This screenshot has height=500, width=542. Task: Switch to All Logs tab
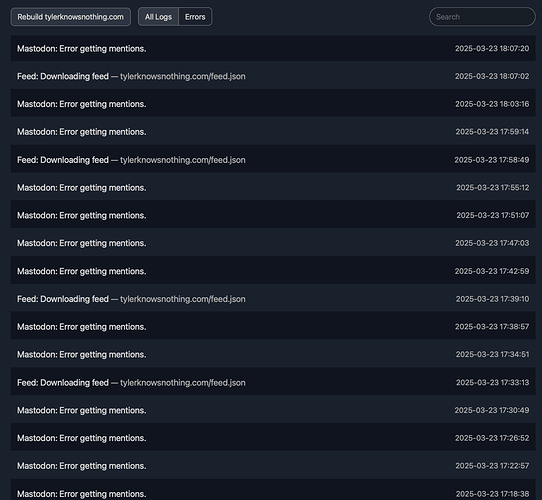[x=158, y=17]
